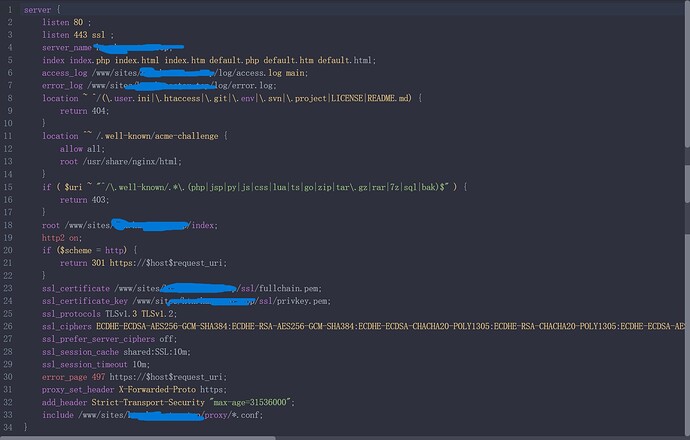The image size is (690, 440).
Task: Click line number 34 in the gutter
Action: (x=8, y=427)
